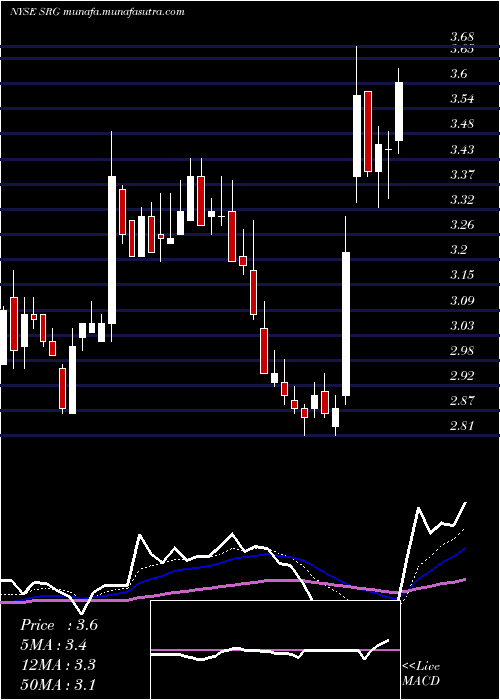Click the 3.2 price axis label
This screenshot has height=700, width=500.
tap(458, 250)
